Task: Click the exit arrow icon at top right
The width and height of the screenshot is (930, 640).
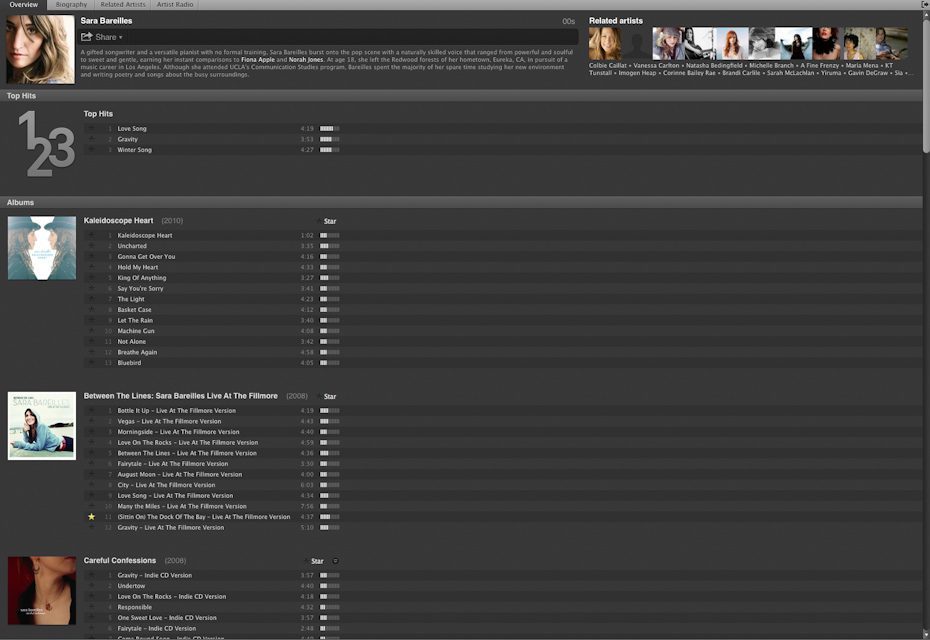Action: tap(925, 4)
